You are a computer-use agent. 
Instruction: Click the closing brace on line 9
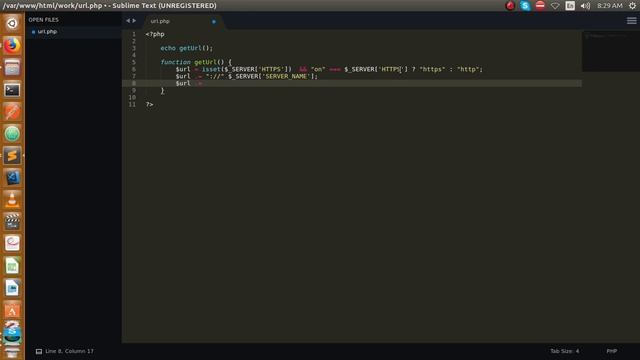[162, 91]
